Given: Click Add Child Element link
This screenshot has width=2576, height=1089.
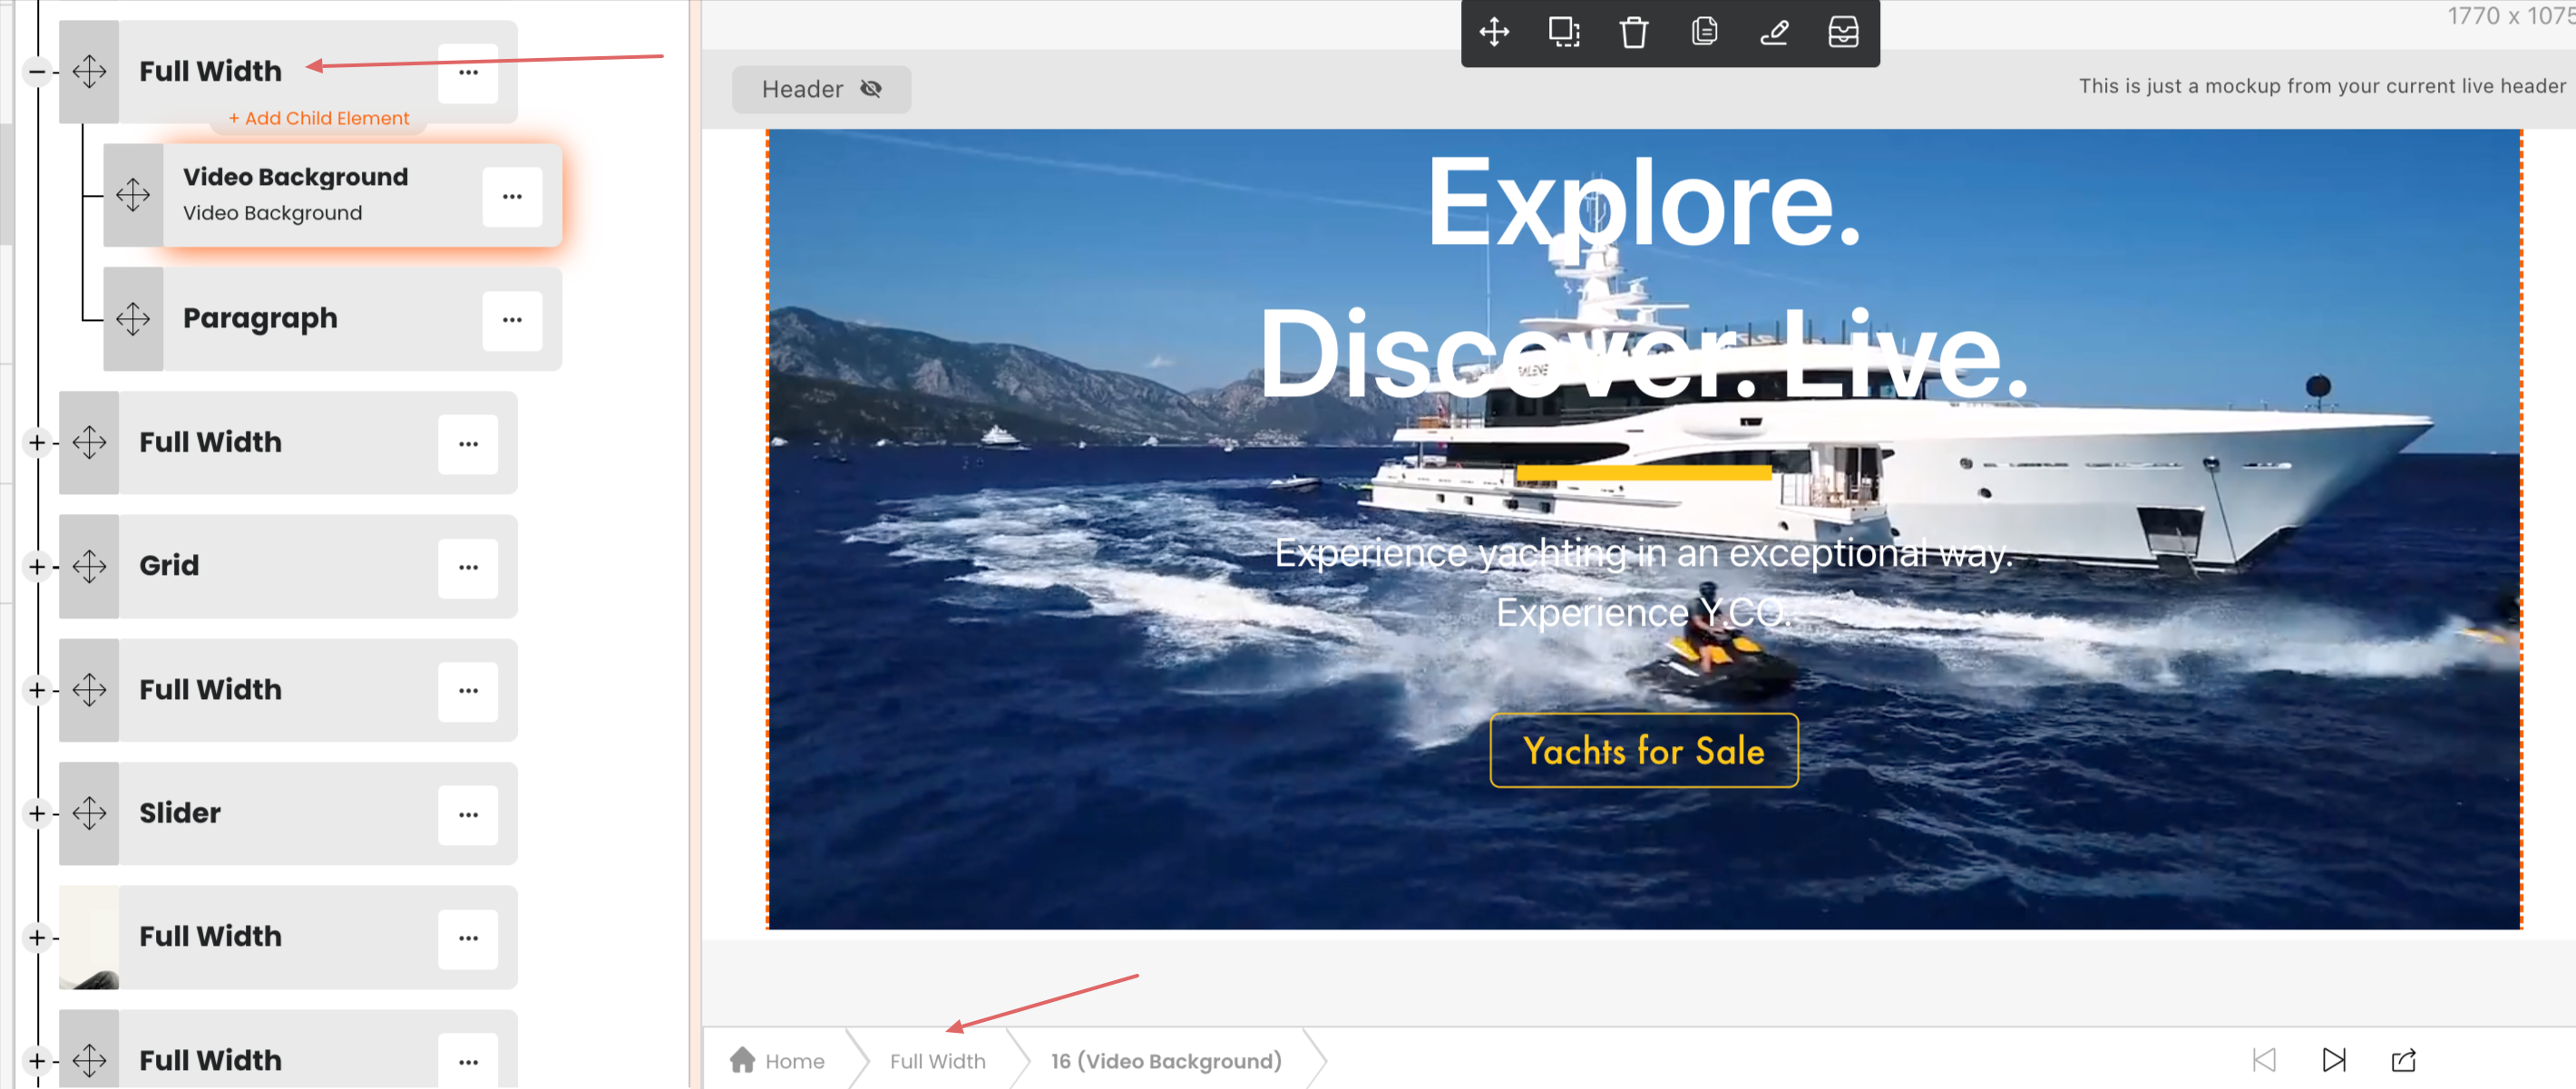Looking at the screenshot, I should (x=319, y=118).
